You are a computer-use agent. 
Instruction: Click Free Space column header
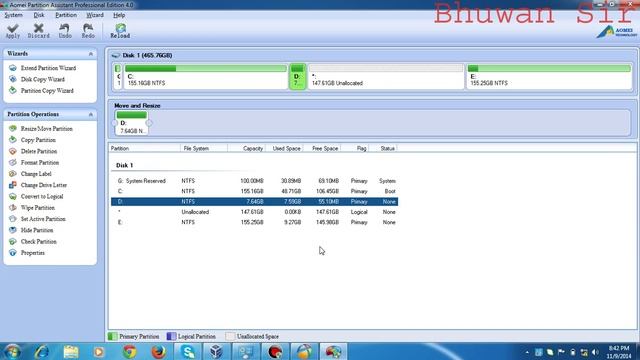click(322, 149)
